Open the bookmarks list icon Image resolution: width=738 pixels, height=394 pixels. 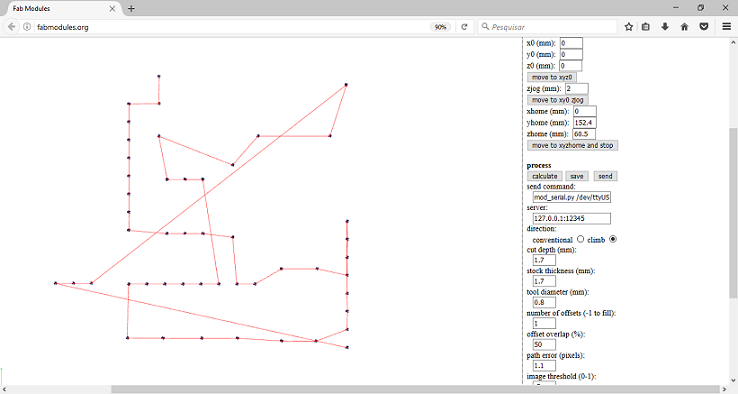[x=646, y=27]
